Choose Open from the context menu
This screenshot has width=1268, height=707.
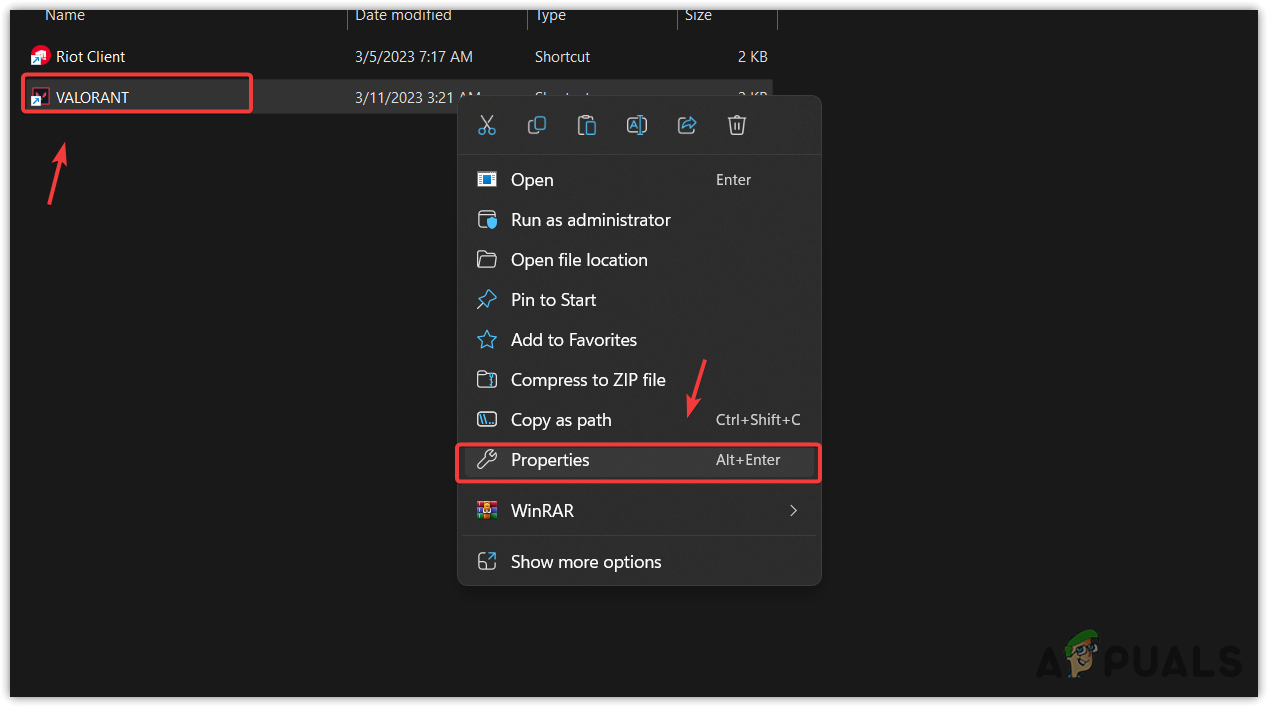click(x=639, y=180)
